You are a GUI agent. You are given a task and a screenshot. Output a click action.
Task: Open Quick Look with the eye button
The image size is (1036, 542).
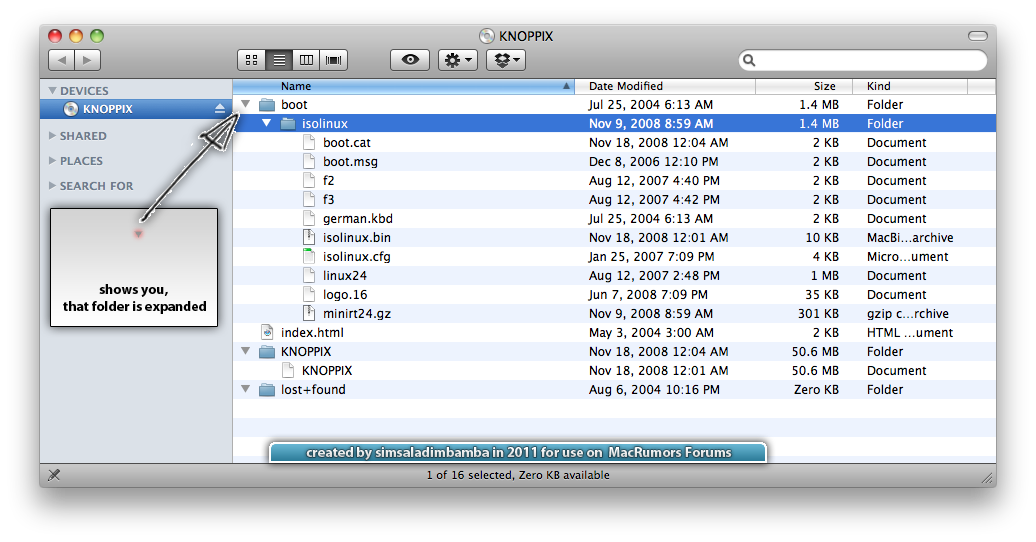coord(410,60)
